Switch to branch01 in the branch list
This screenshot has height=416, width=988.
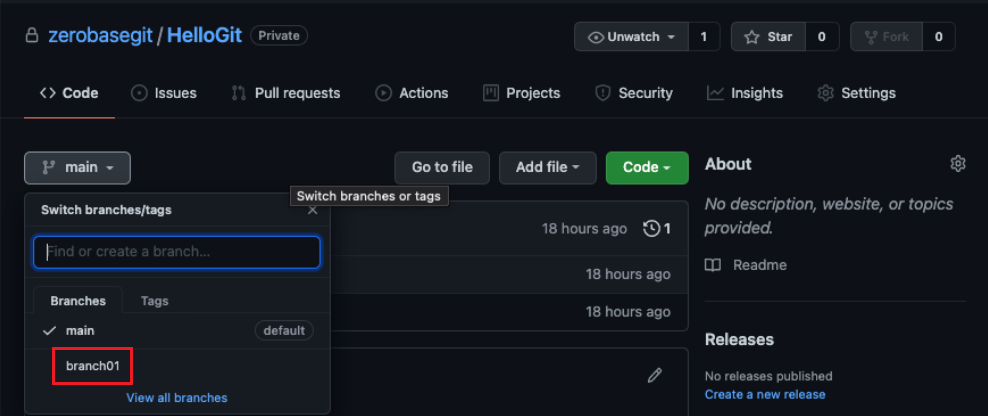[x=93, y=366]
